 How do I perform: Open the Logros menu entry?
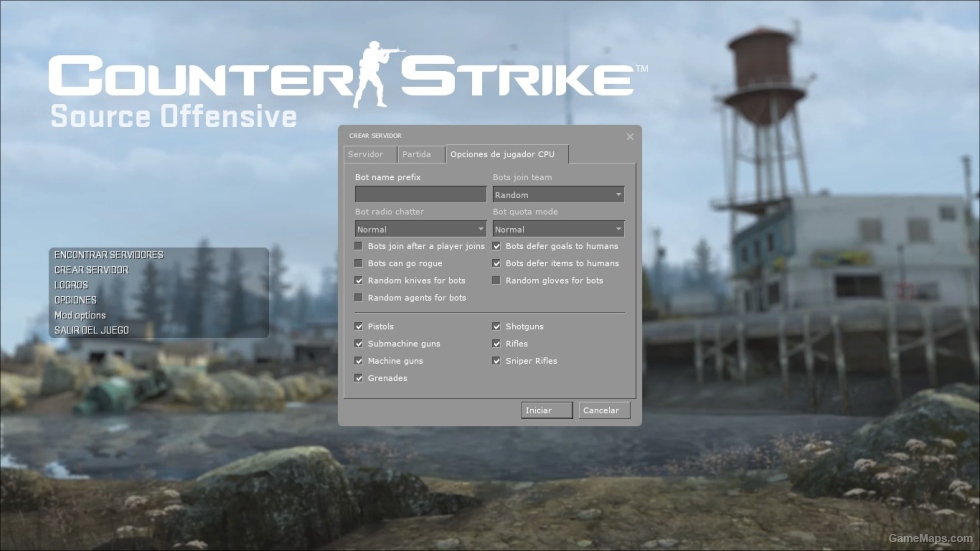71,285
